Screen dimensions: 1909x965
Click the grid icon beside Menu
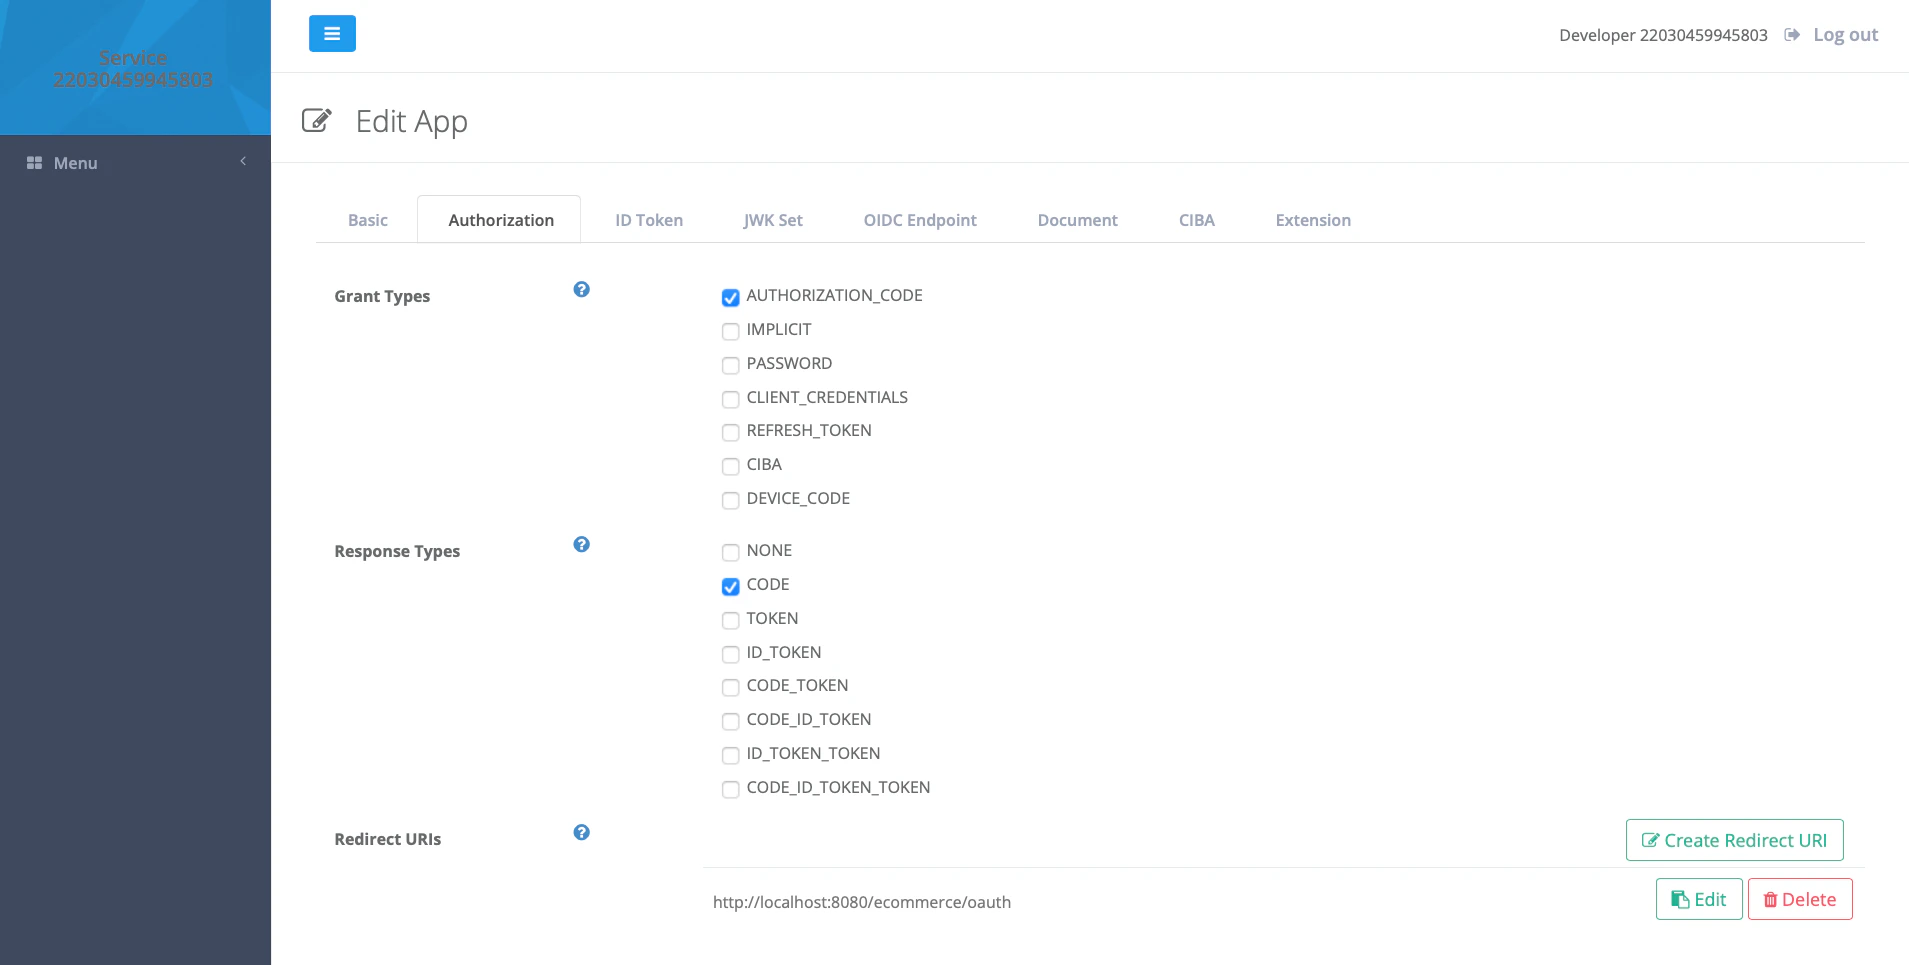pos(32,162)
